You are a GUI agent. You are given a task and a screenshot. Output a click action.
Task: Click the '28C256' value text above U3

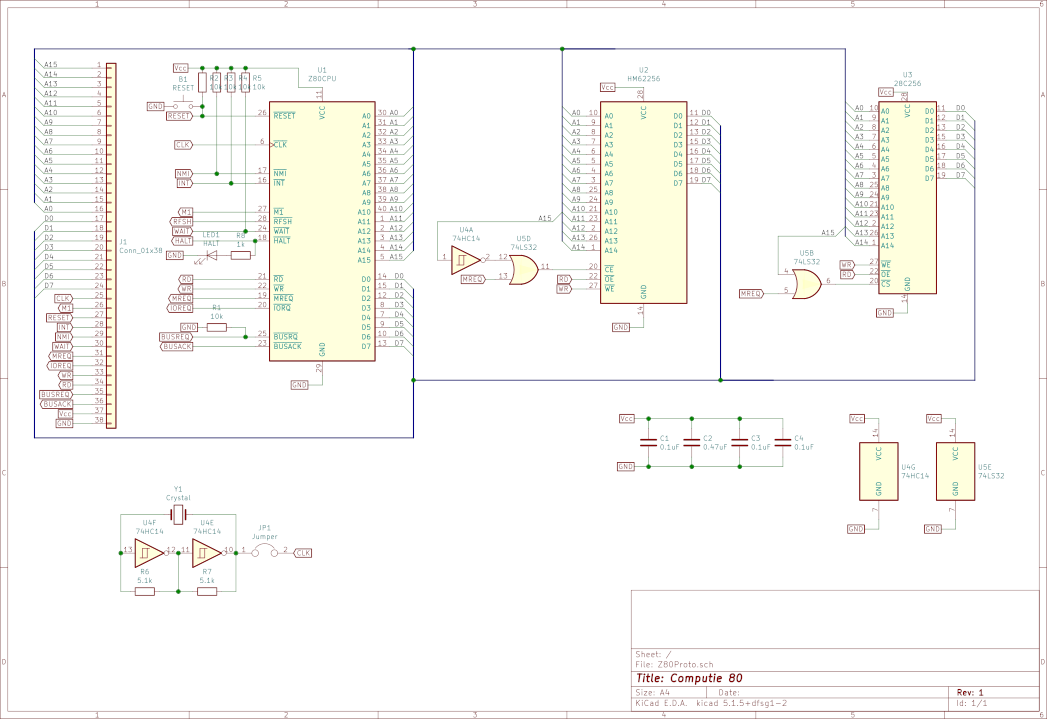tap(907, 84)
